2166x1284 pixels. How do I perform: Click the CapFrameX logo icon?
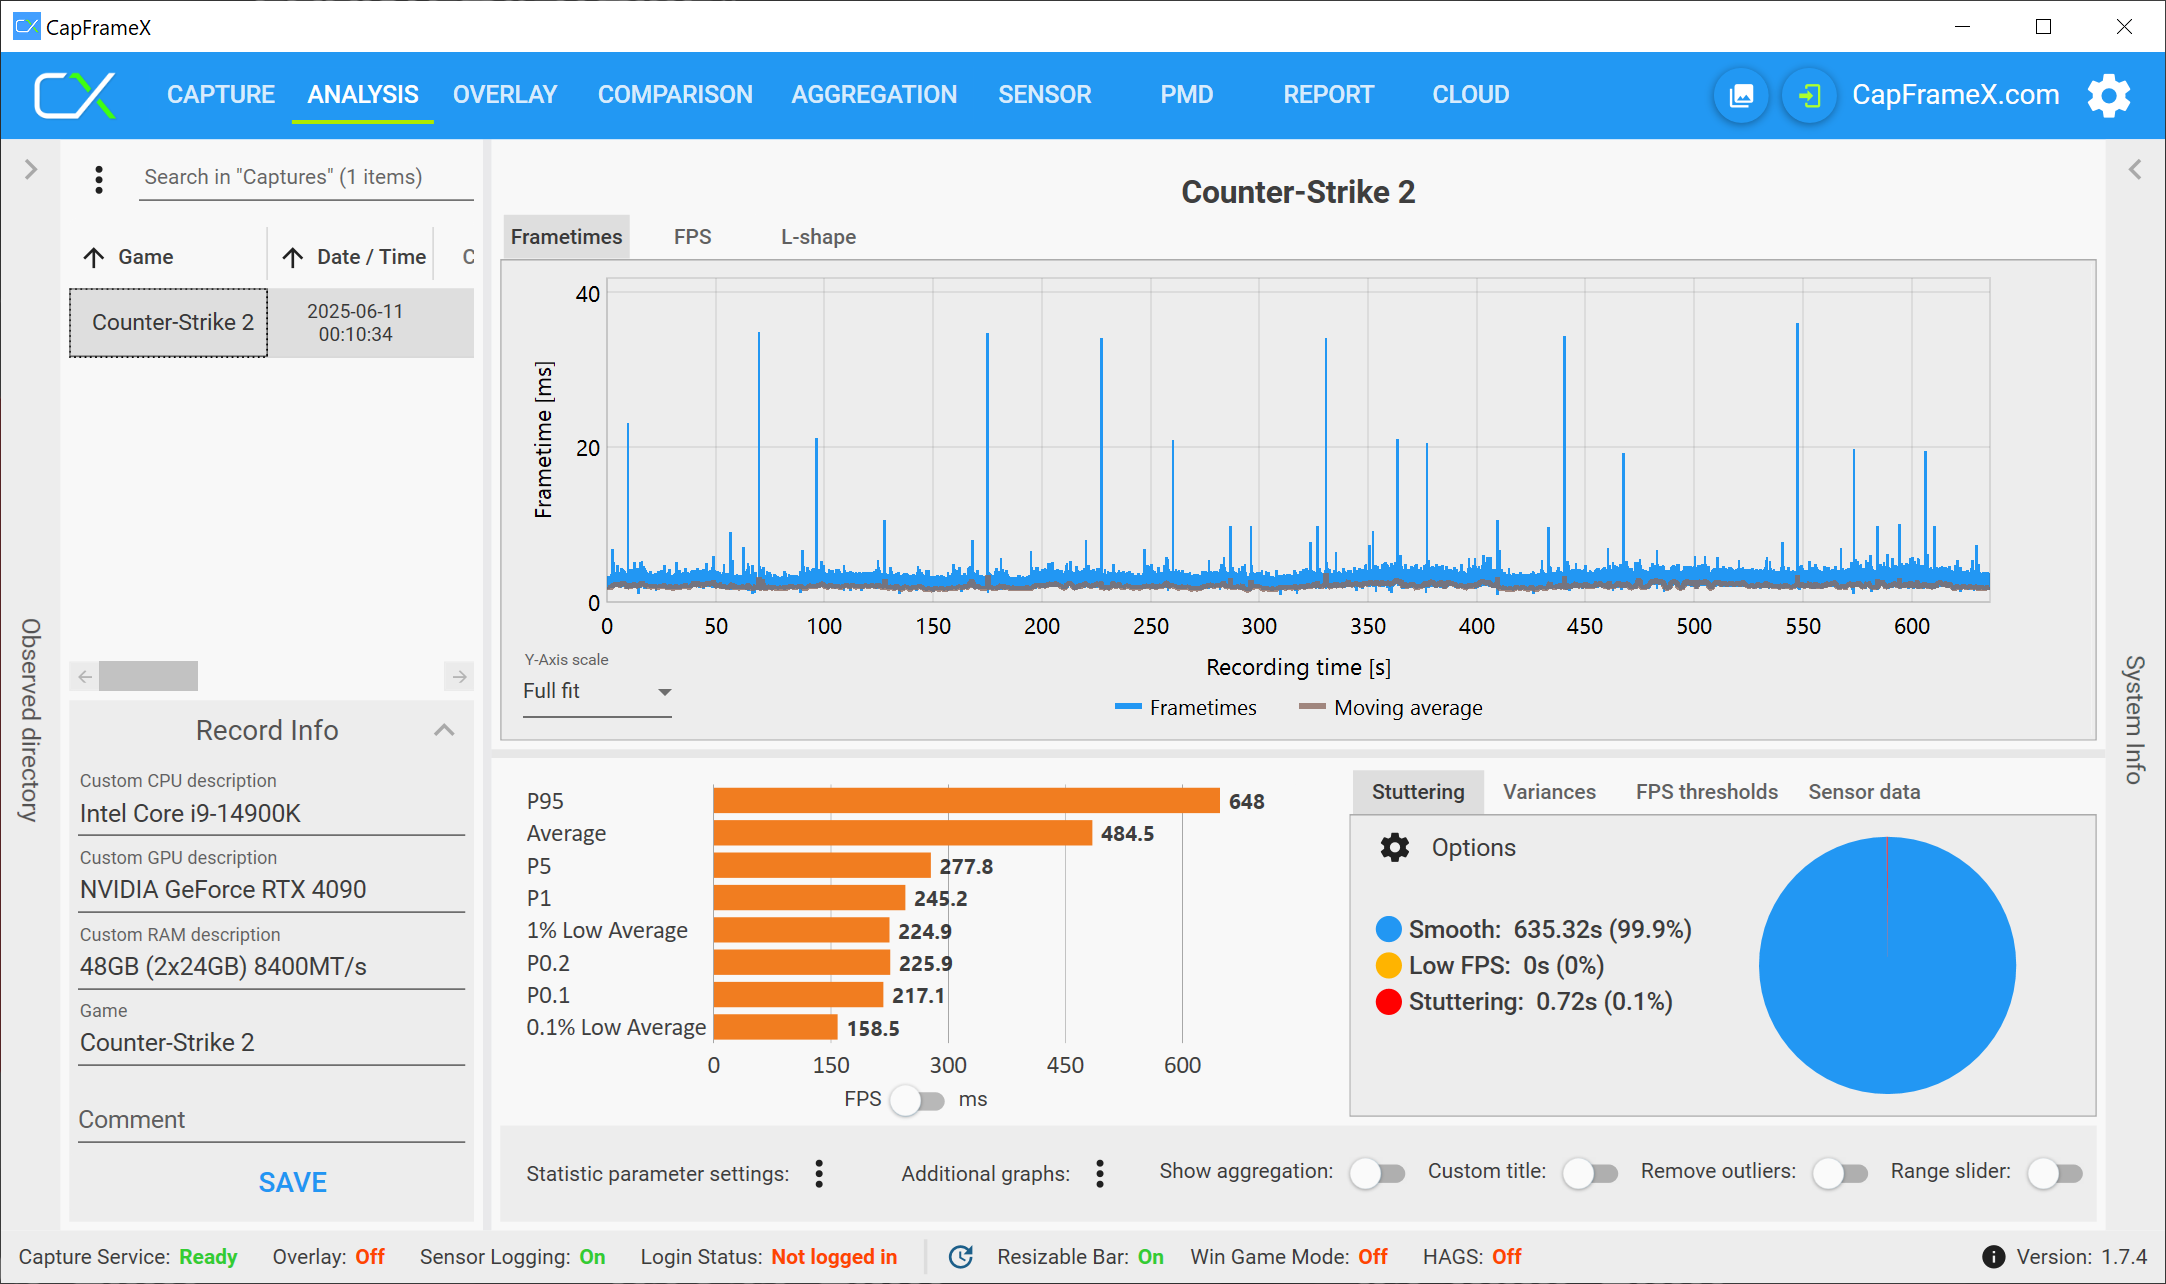click(75, 95)
